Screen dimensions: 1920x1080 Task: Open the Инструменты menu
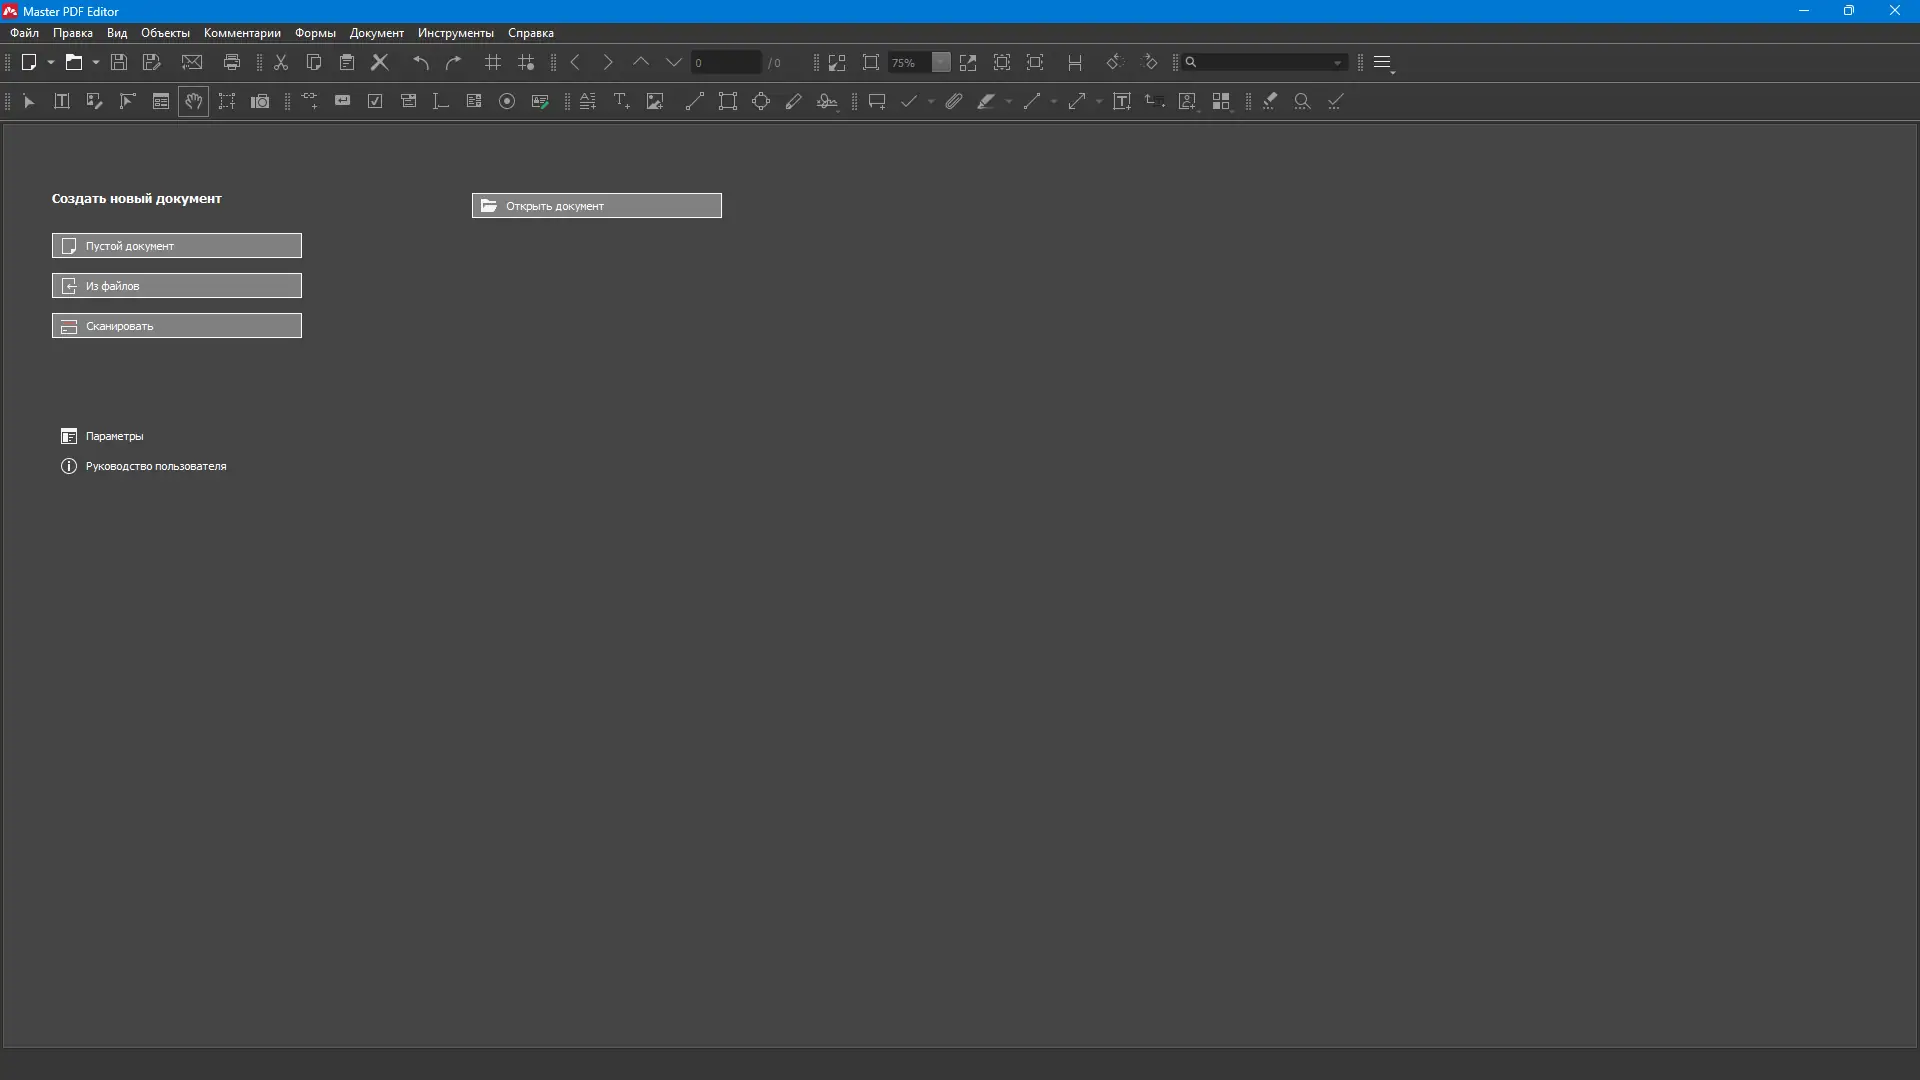(455, 33)
